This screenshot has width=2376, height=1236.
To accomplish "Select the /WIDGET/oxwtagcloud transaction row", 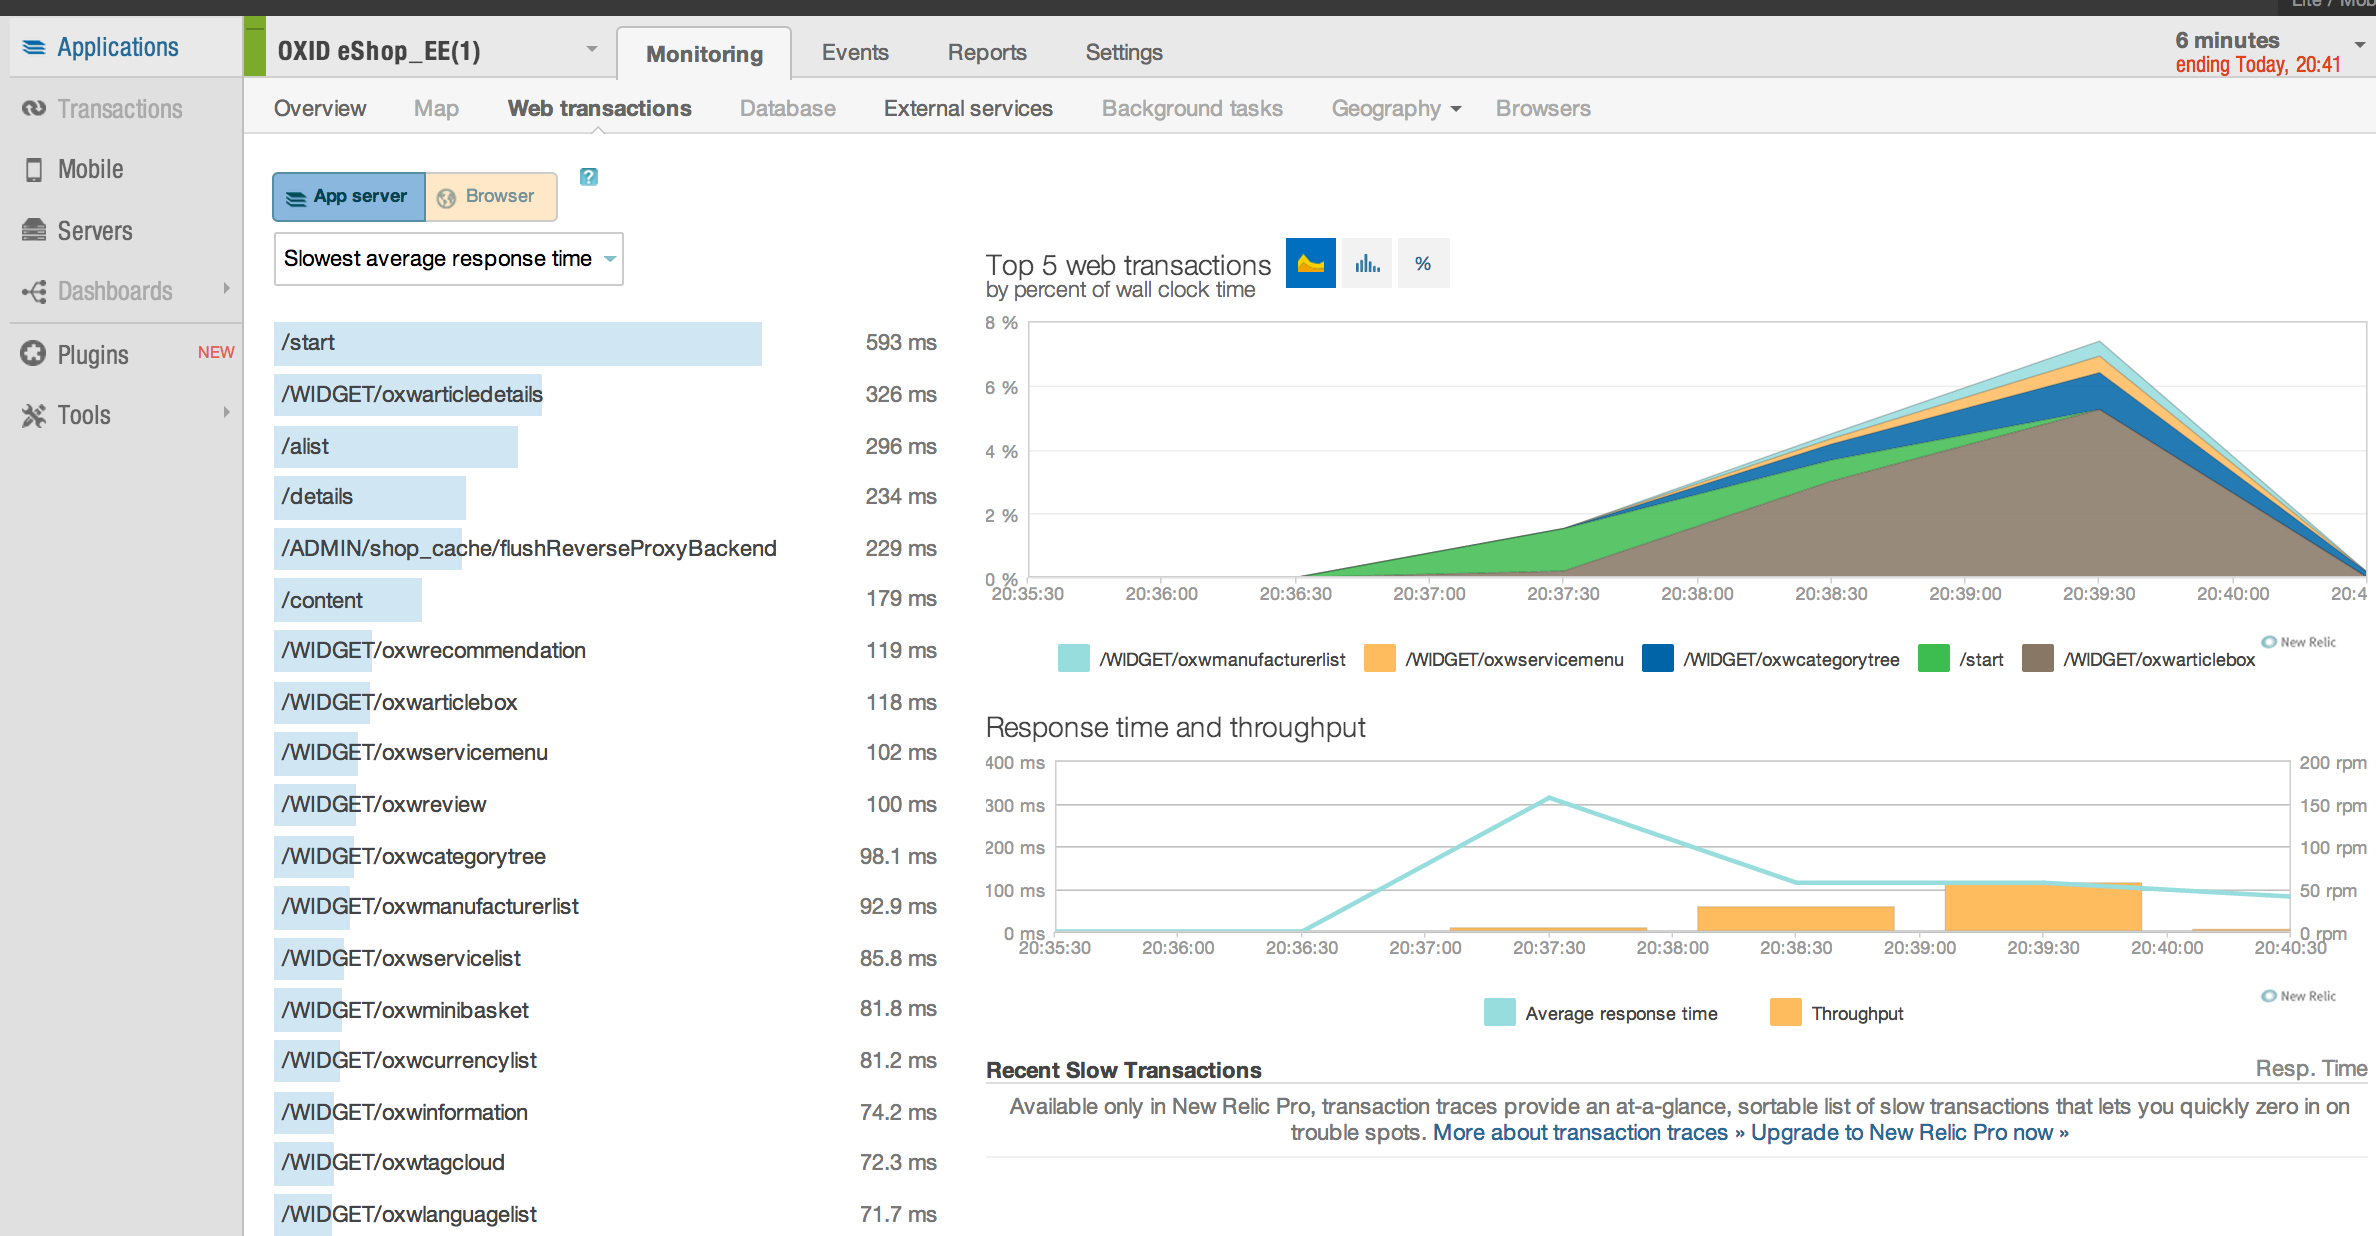I will (x=606, y=1163).
